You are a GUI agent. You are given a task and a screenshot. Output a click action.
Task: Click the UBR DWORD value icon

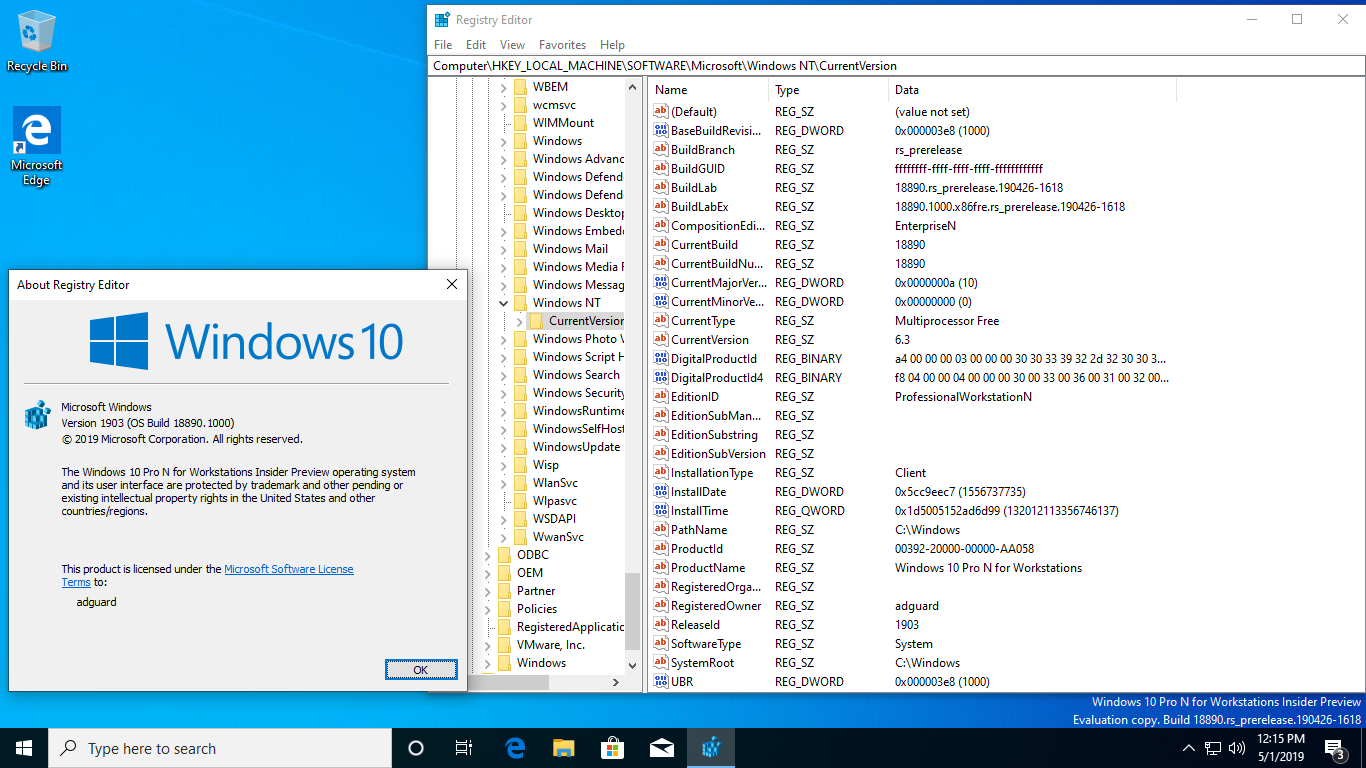tap(660, 682)
